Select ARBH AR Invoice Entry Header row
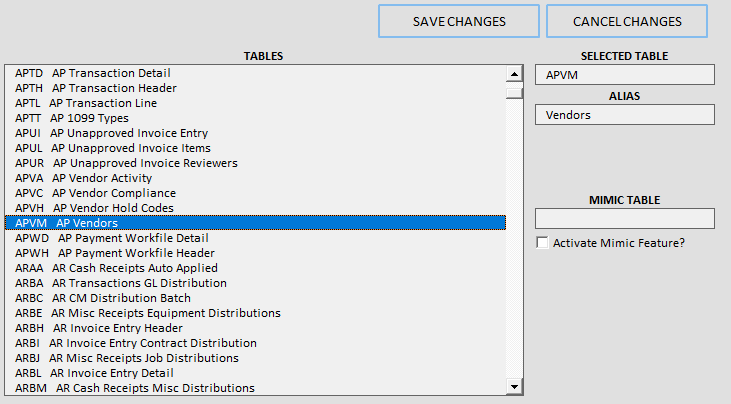Image resolution: width=731 pixels, height=404 pixels. 255,328
